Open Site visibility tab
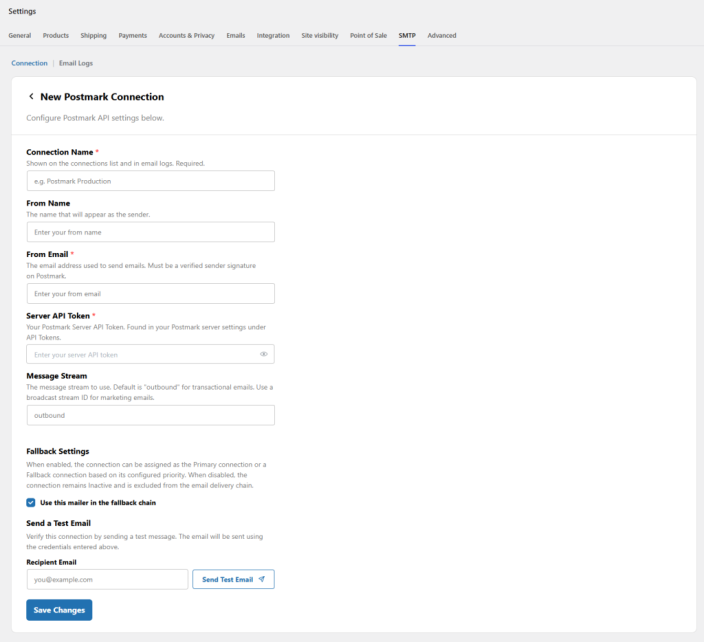Image resolution: width=704 pixels, height=642 pixels. click(x=320, y=35)
